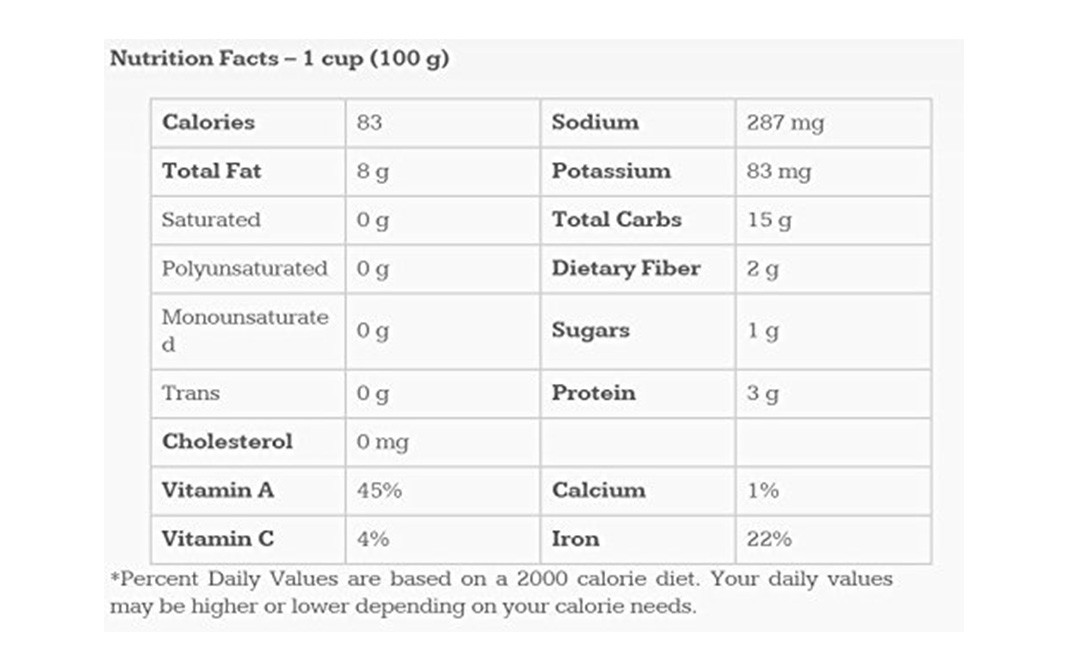
Task: Select the Calories label cell
Action: [x=208, y=122]
